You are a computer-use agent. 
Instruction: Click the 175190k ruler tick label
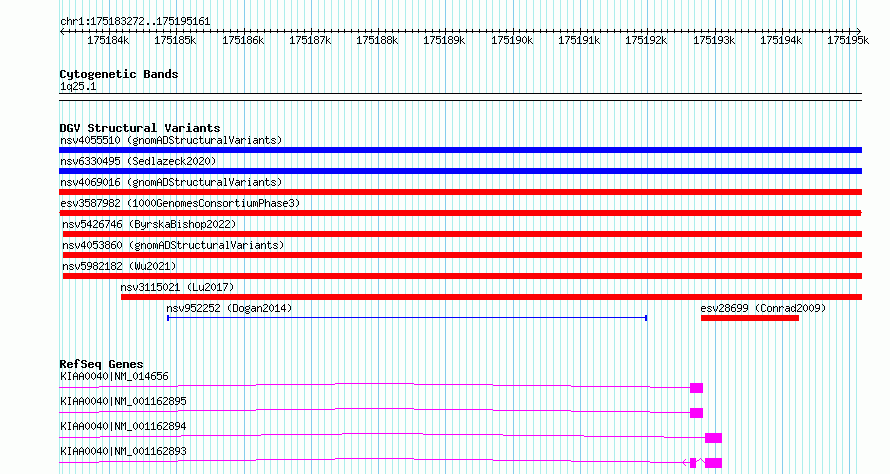coord(512,40)
